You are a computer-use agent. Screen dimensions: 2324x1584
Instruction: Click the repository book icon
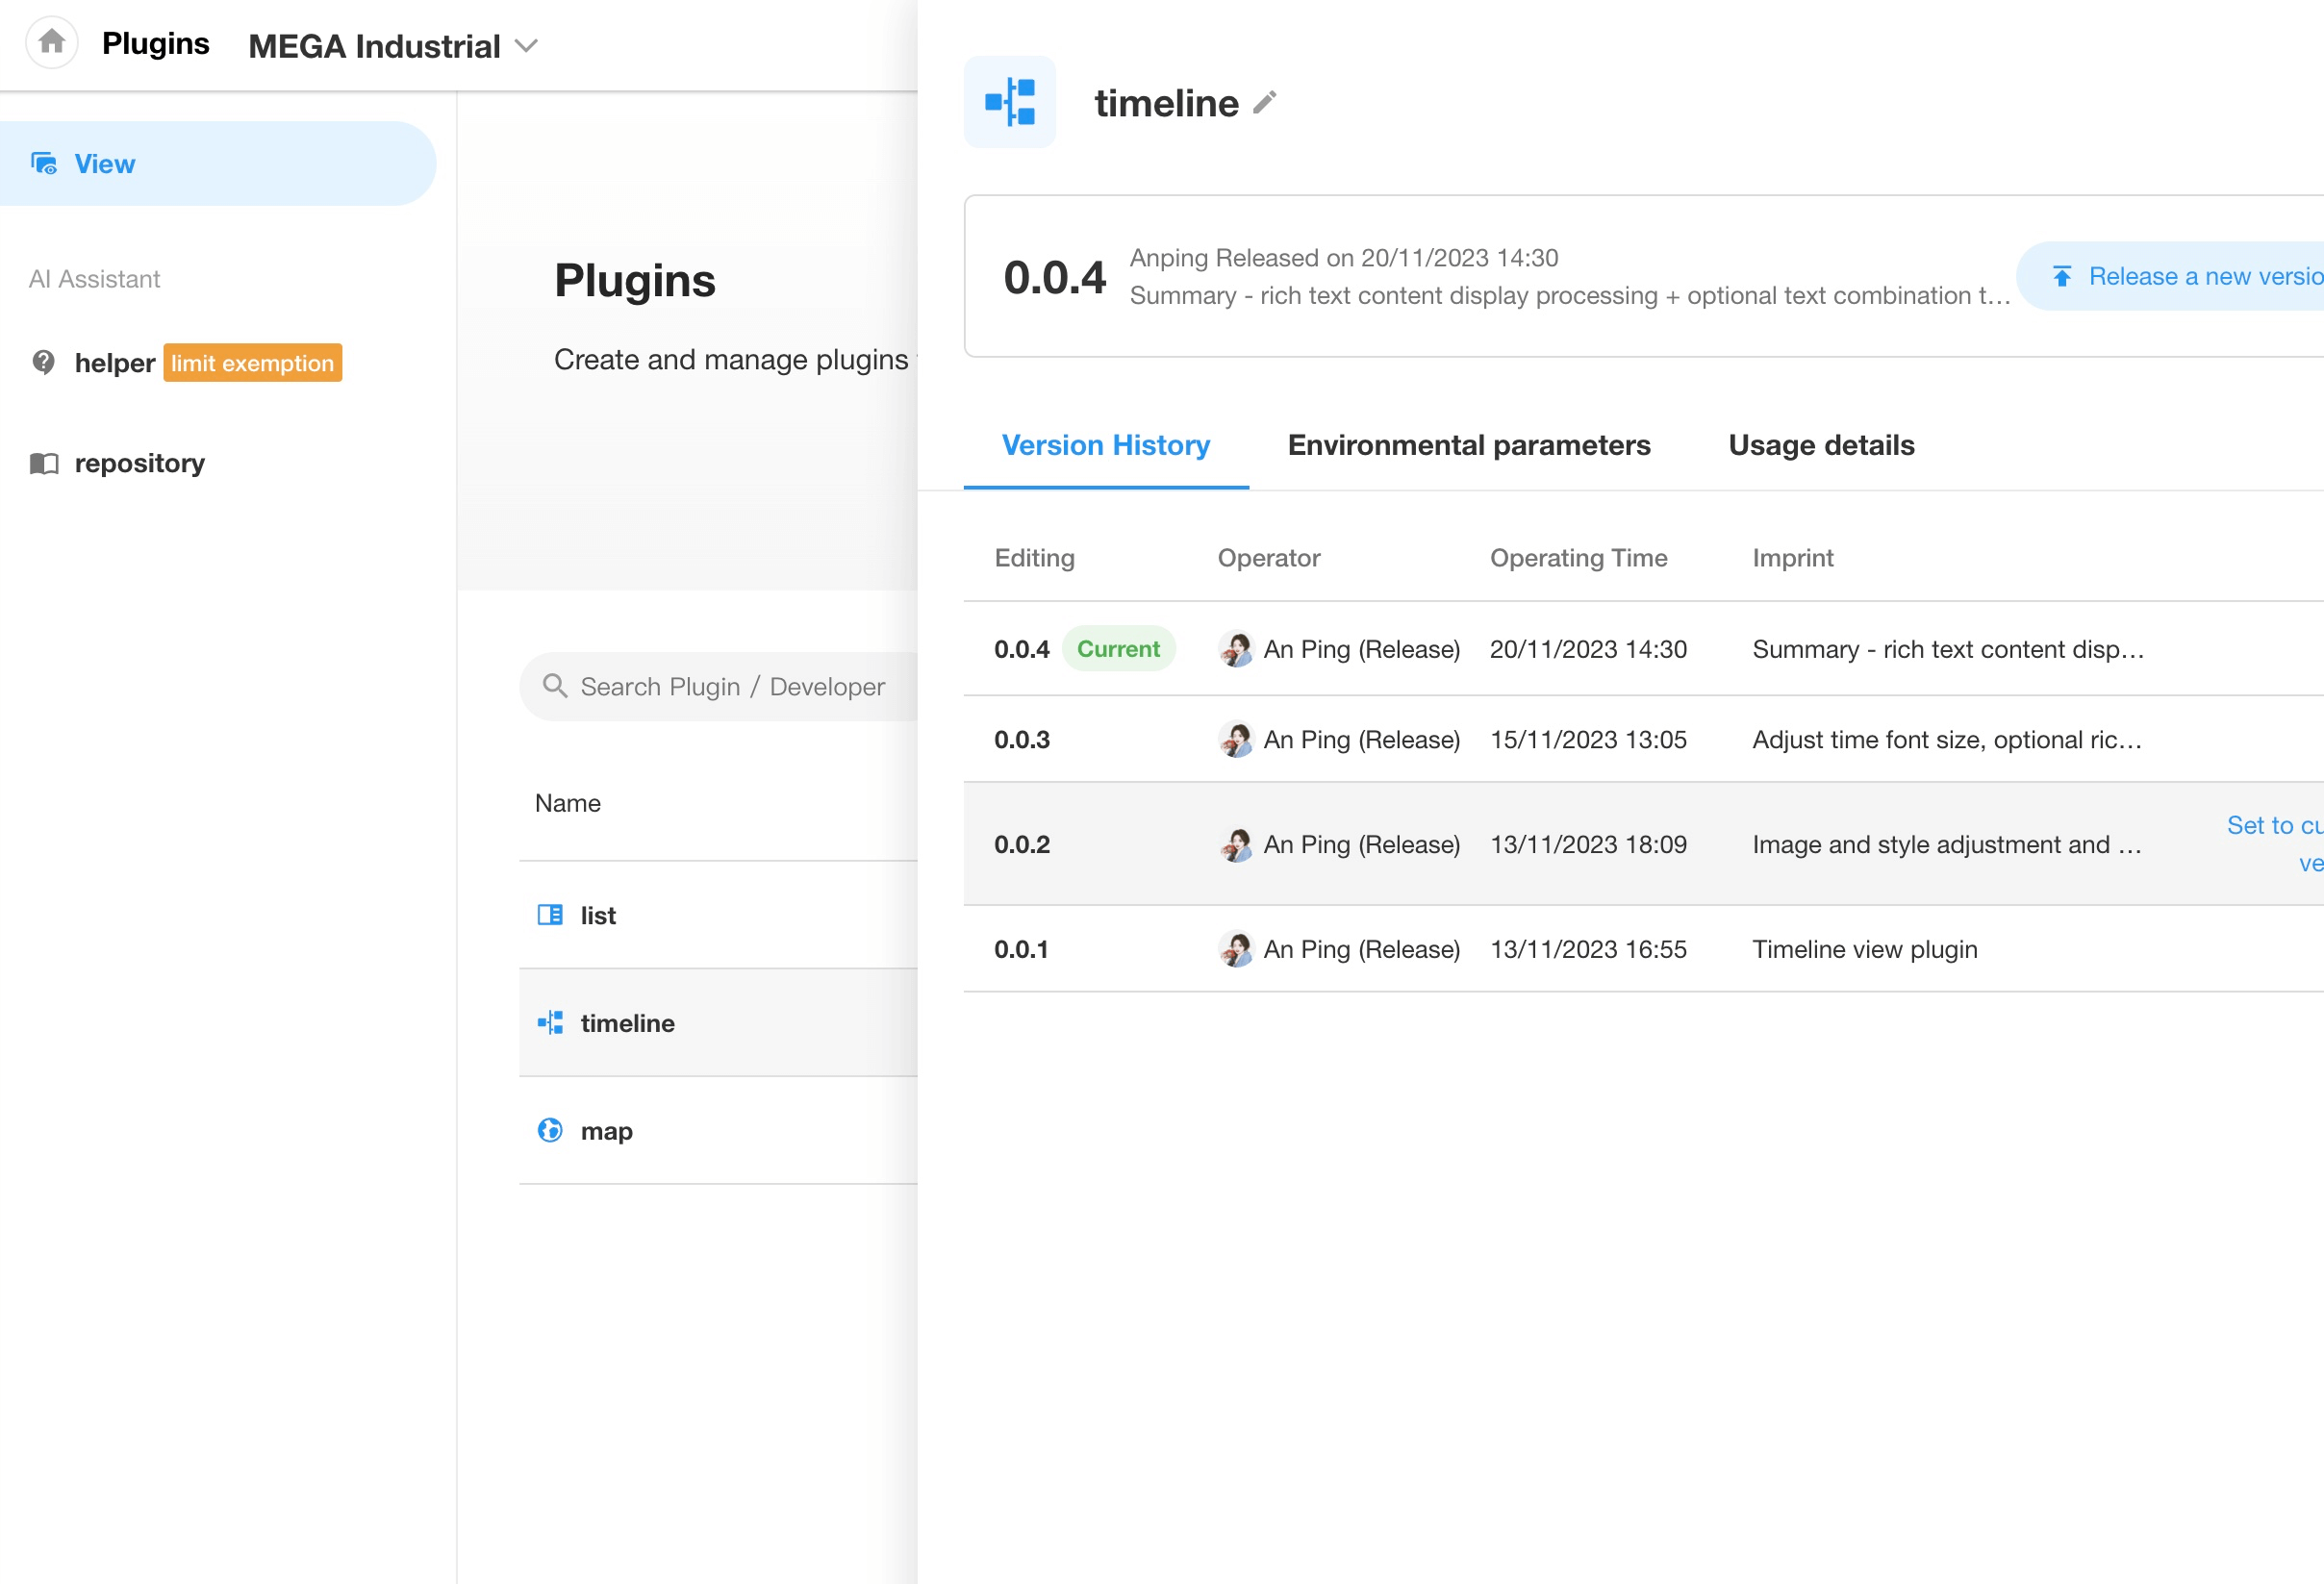(43, 463)
